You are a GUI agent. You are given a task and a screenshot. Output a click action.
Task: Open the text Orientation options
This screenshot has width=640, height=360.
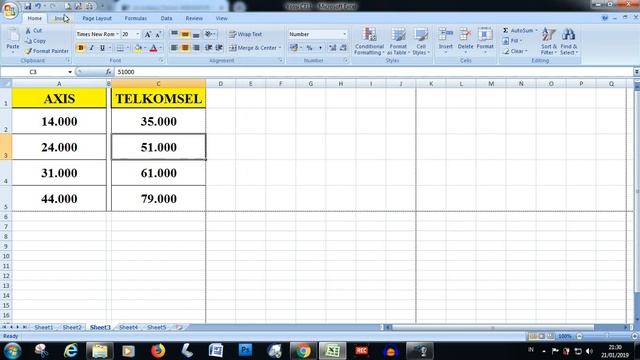tap(210, 35)
